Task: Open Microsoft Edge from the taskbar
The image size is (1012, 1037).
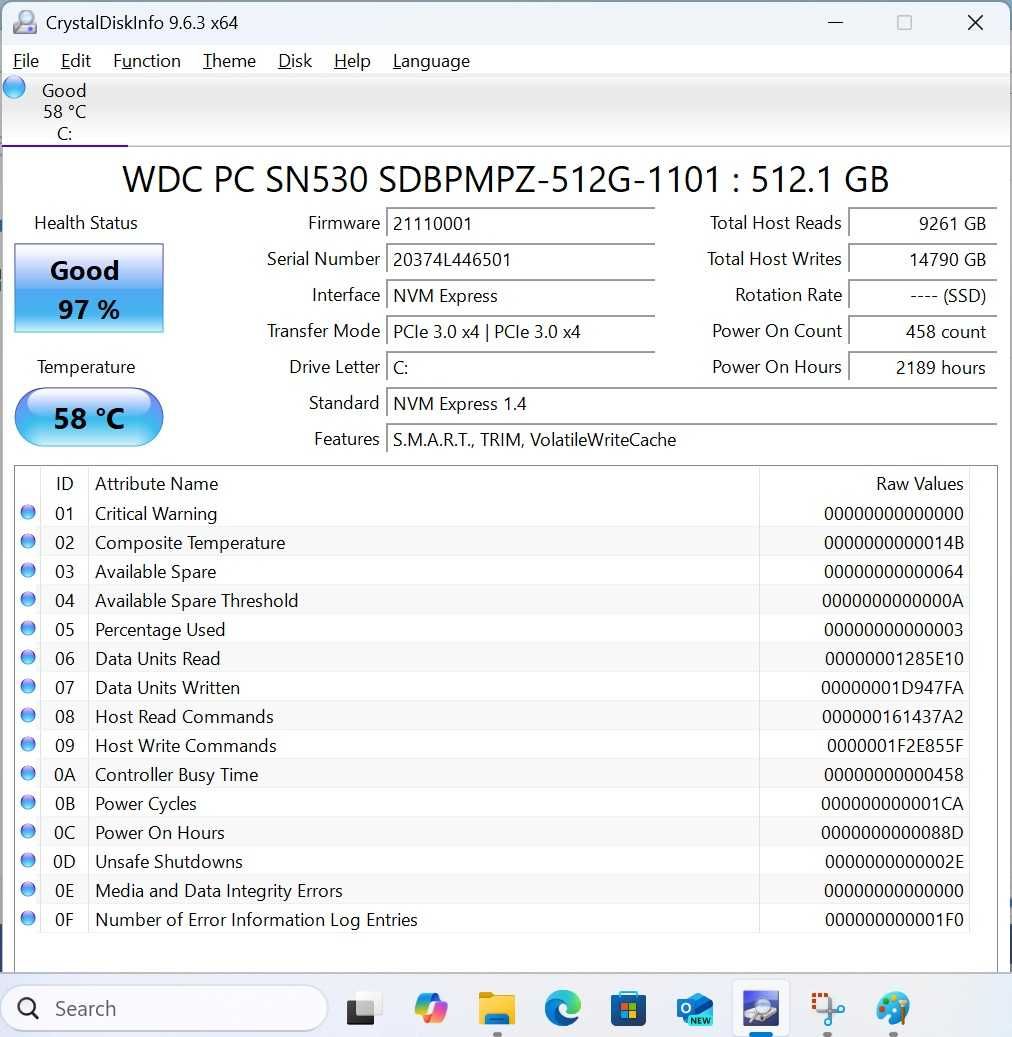Action: pos(563,1009)
